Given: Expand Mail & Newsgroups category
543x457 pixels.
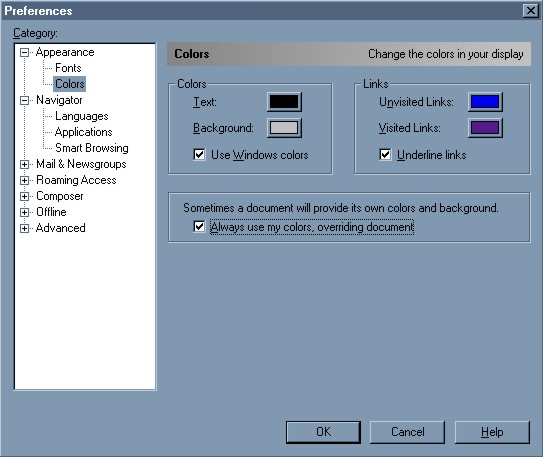Looking at the screenshot, I should [24, 164].
